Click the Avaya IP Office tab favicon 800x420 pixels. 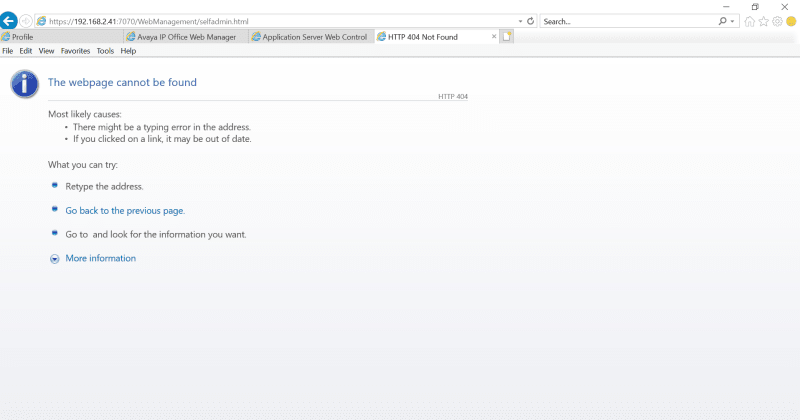131,37
